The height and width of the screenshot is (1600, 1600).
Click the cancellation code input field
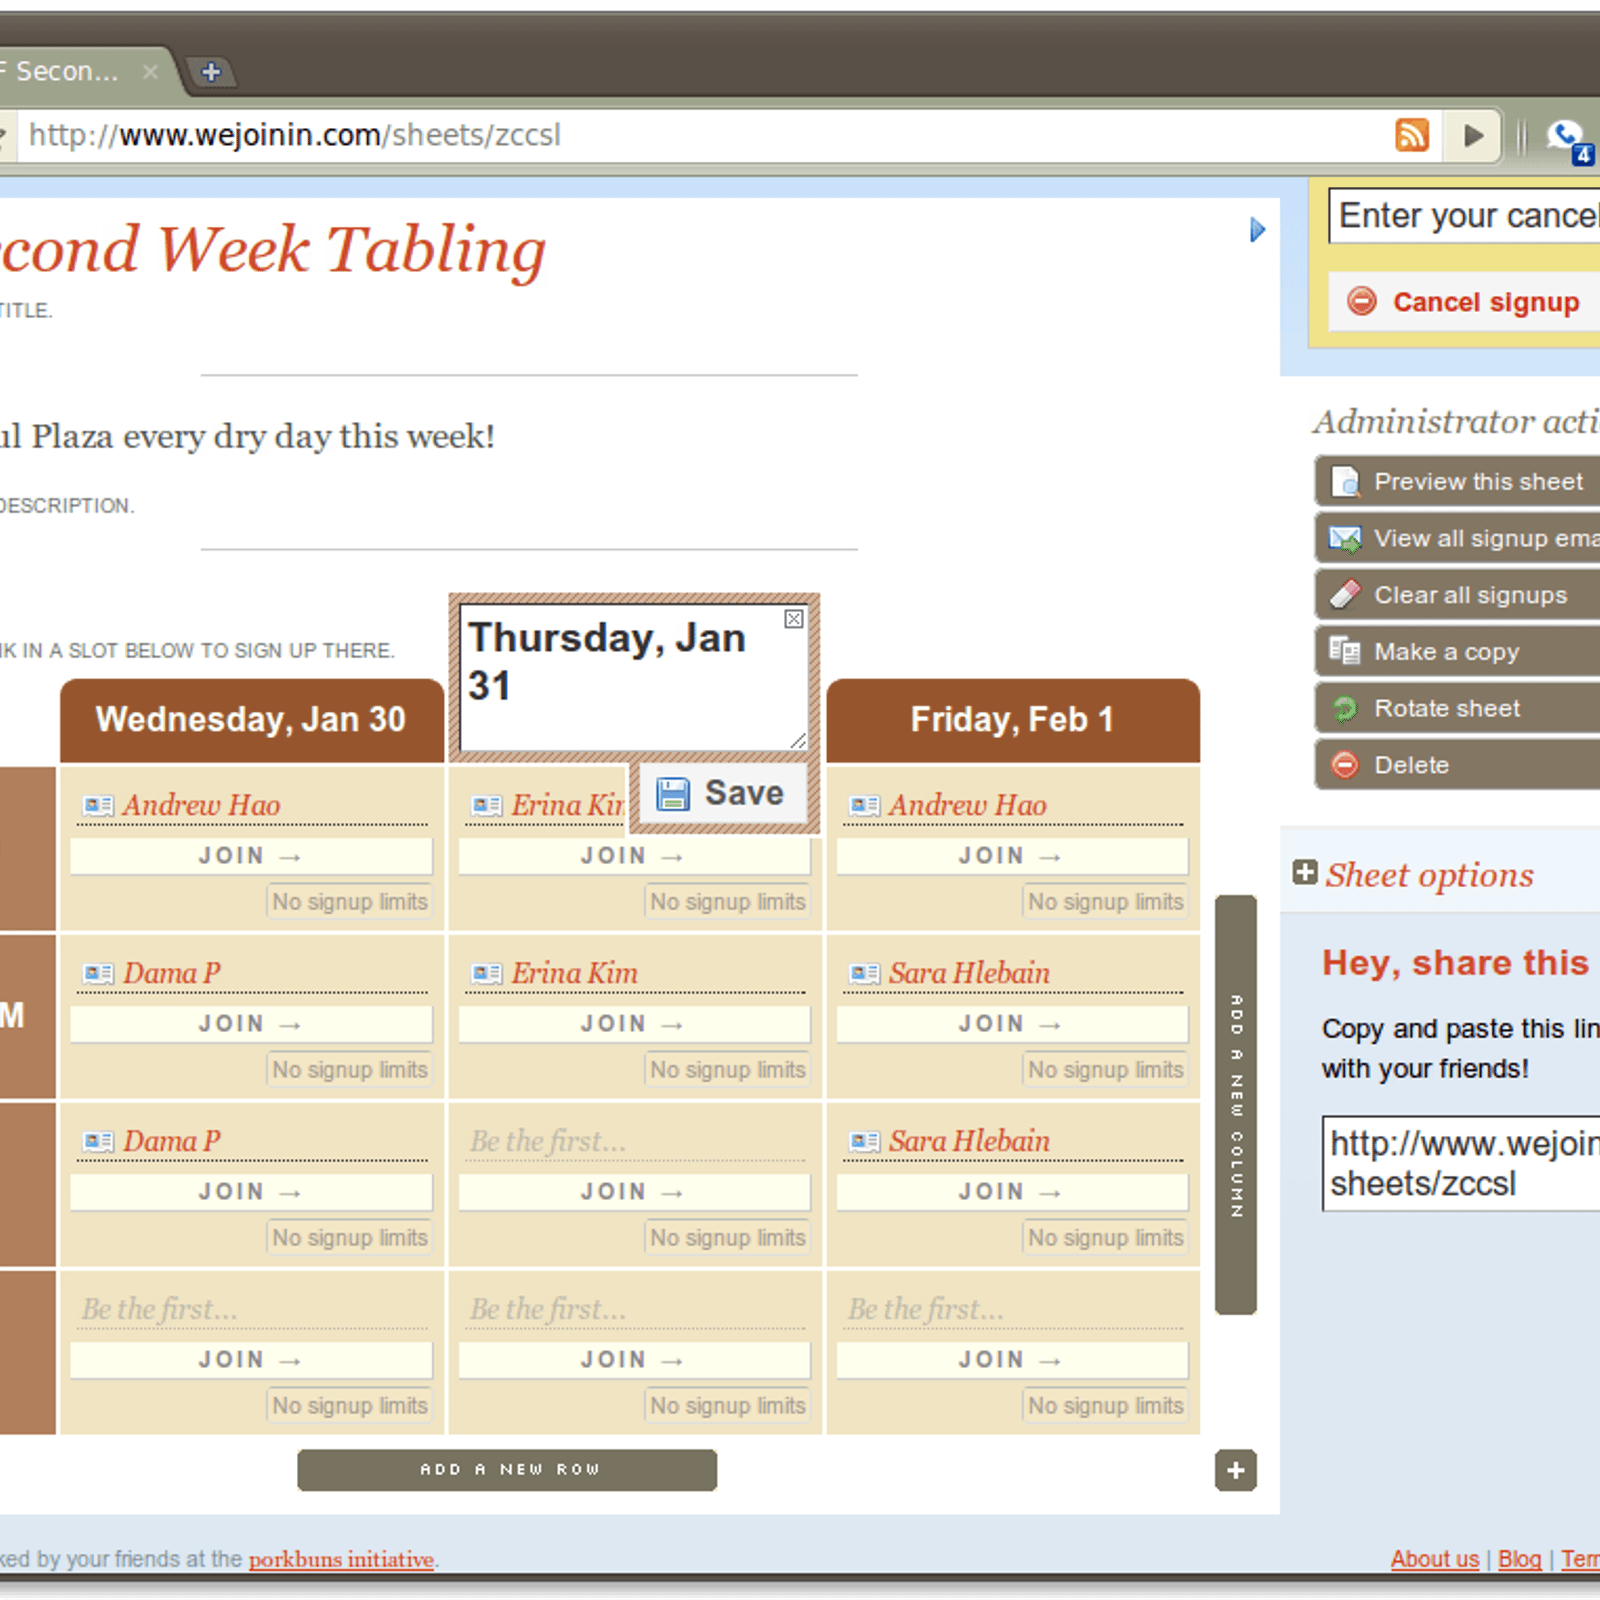(1466, 216)
